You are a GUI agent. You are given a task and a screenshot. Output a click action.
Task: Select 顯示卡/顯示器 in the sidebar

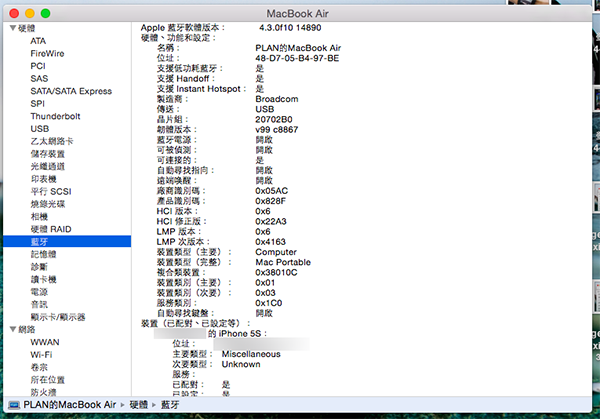pyautogui.click(x=57, y=316)
